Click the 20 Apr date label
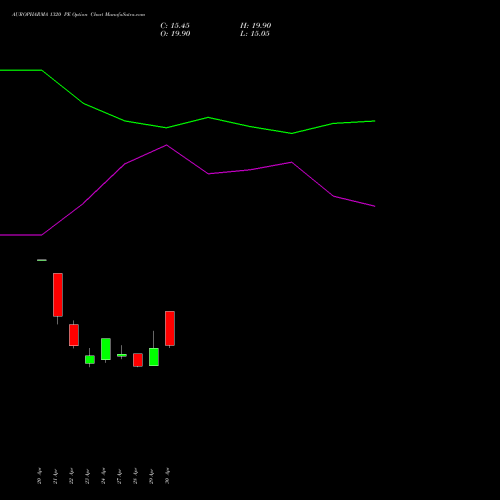Screen dimensions: 500x500 (39, 476)
